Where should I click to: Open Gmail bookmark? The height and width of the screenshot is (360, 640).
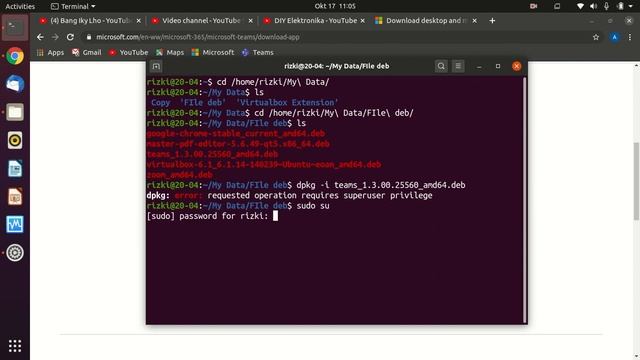(87, 52)
